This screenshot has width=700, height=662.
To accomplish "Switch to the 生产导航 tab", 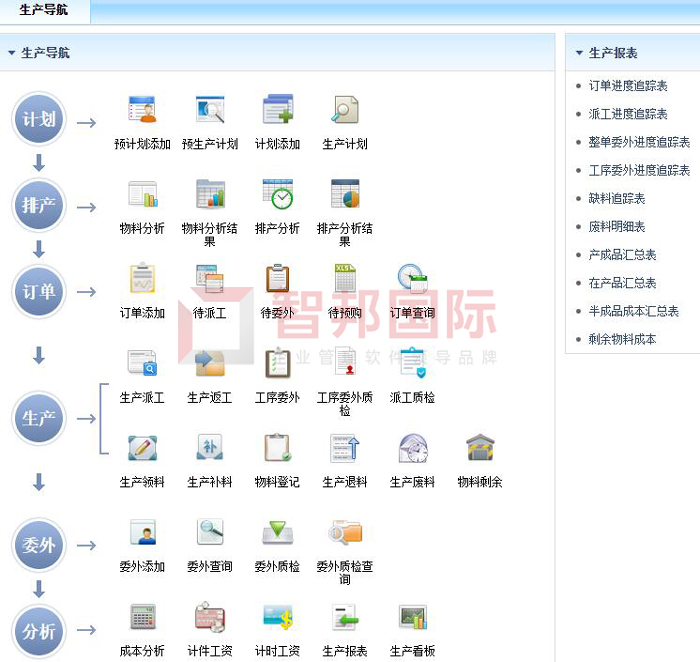I will (x=44, y=10).
